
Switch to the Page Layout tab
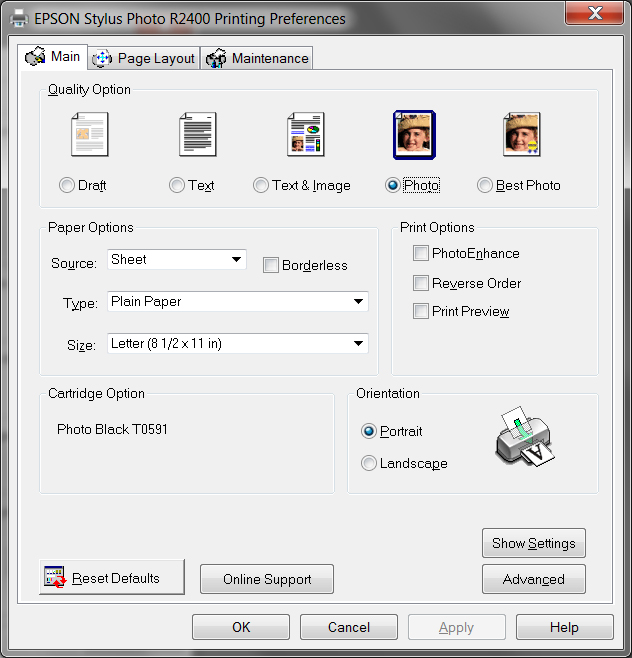[144, 58]
